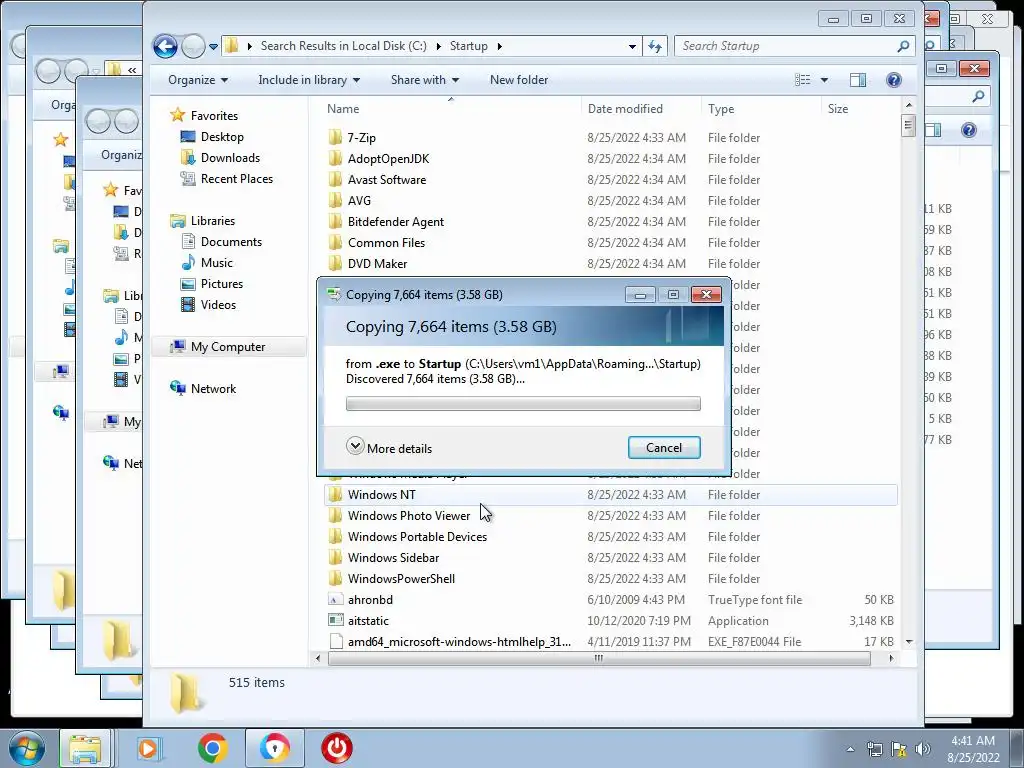This screenshot has height=768, width=1024.
Task: Show the preview pane icon
Action: (x=858, y=80)
